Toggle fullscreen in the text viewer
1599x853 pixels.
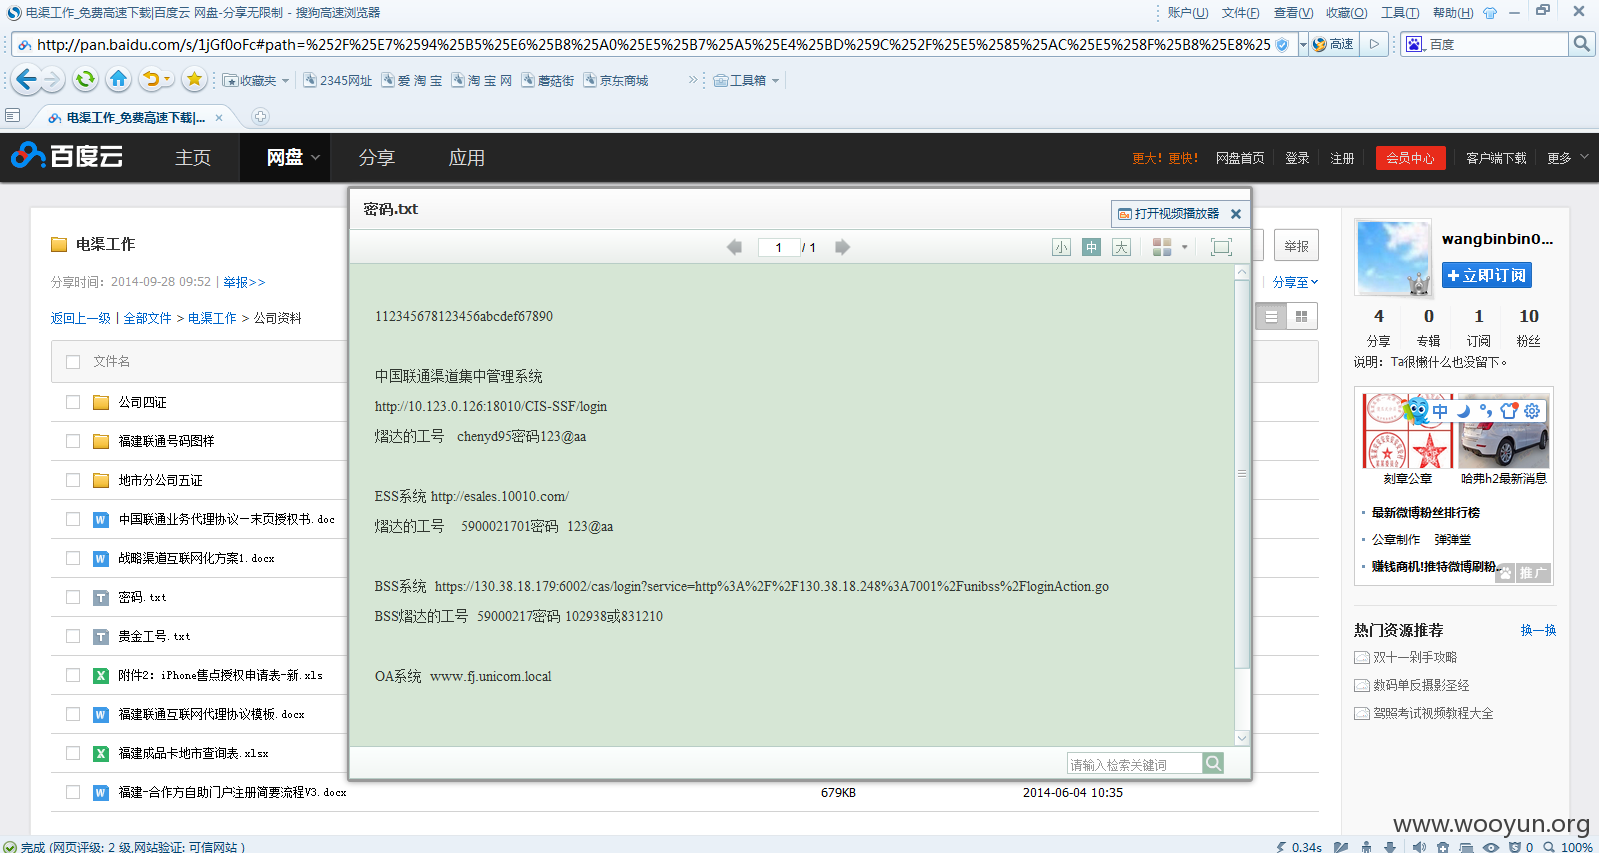[1221, 247]
